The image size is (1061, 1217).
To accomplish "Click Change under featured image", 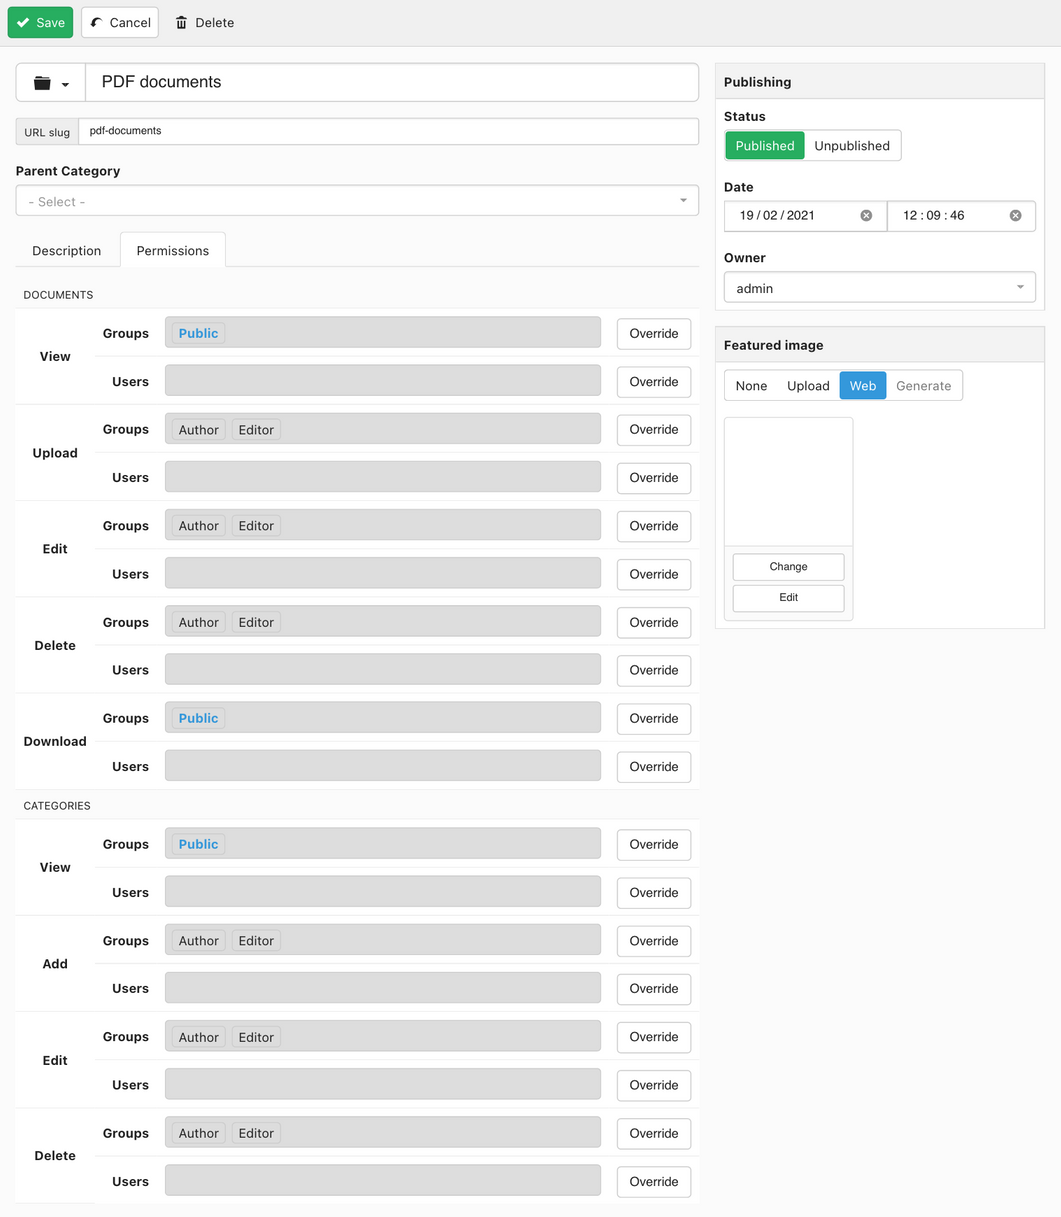I will (788, 566).
